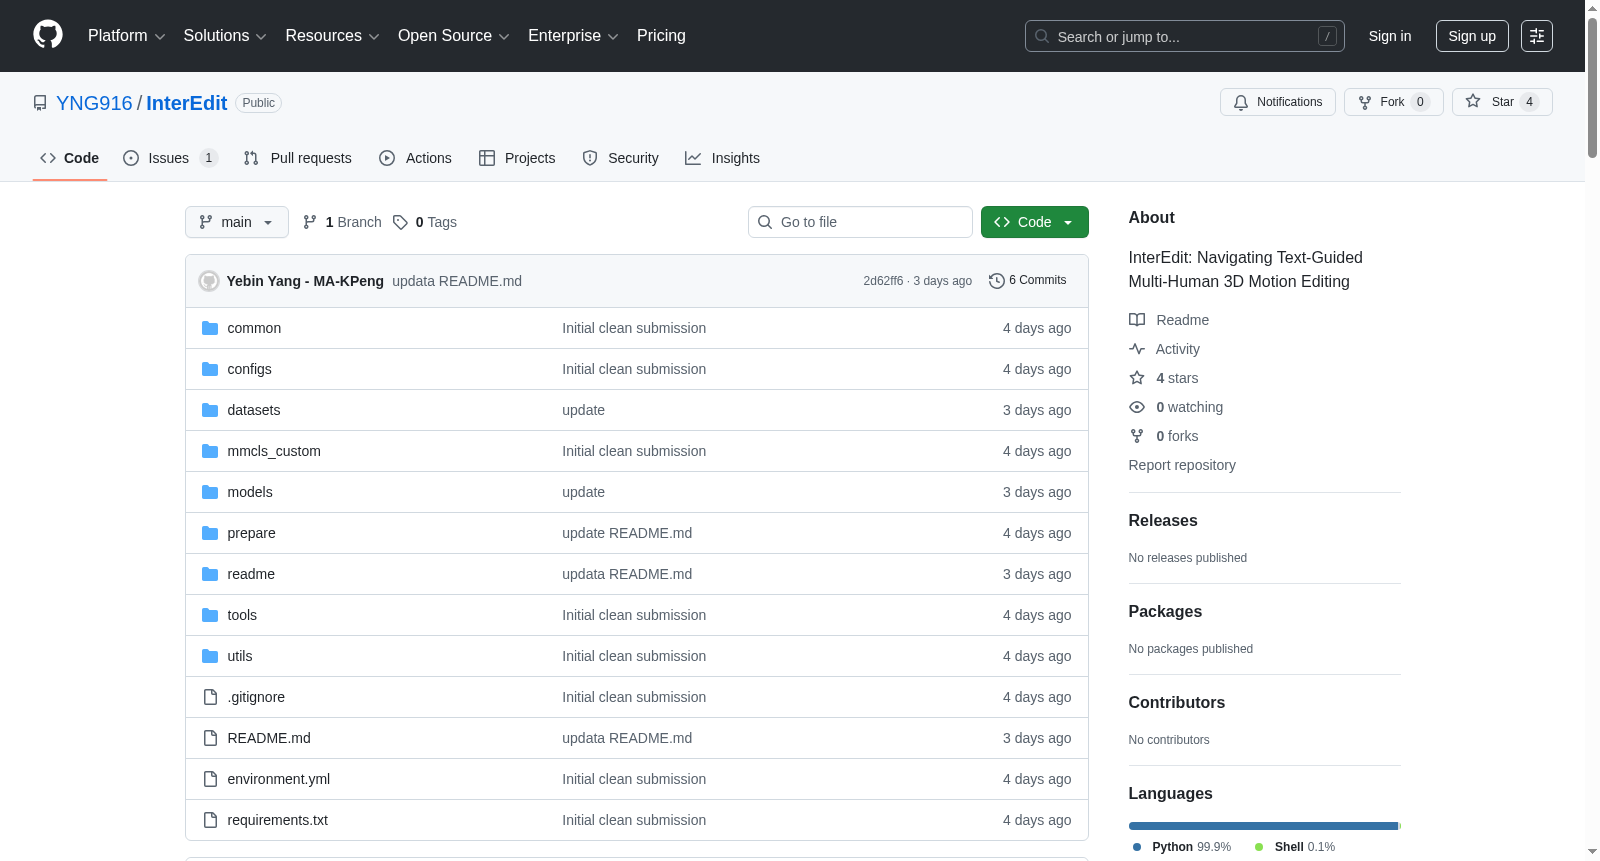Open the Projects tab

pyautogui.click(x=517, y=158)
